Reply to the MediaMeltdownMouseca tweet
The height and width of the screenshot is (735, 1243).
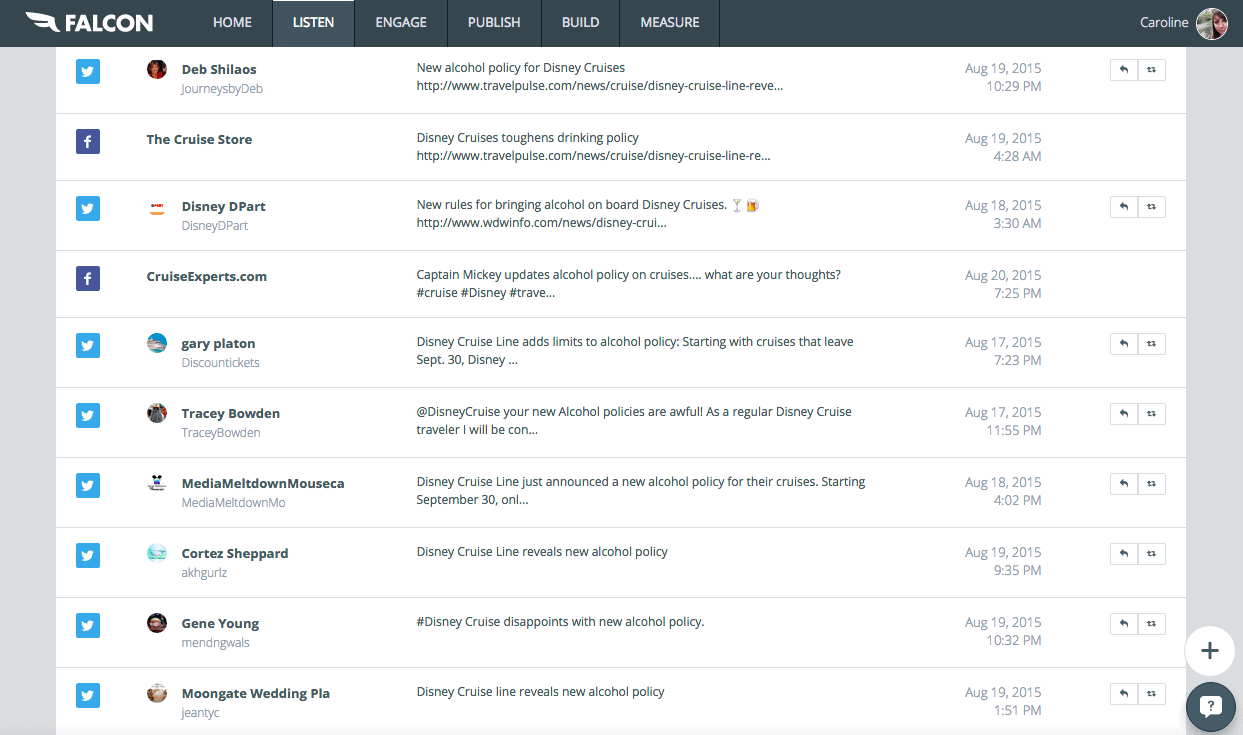pyautogui.click(x=1124, y=484)
